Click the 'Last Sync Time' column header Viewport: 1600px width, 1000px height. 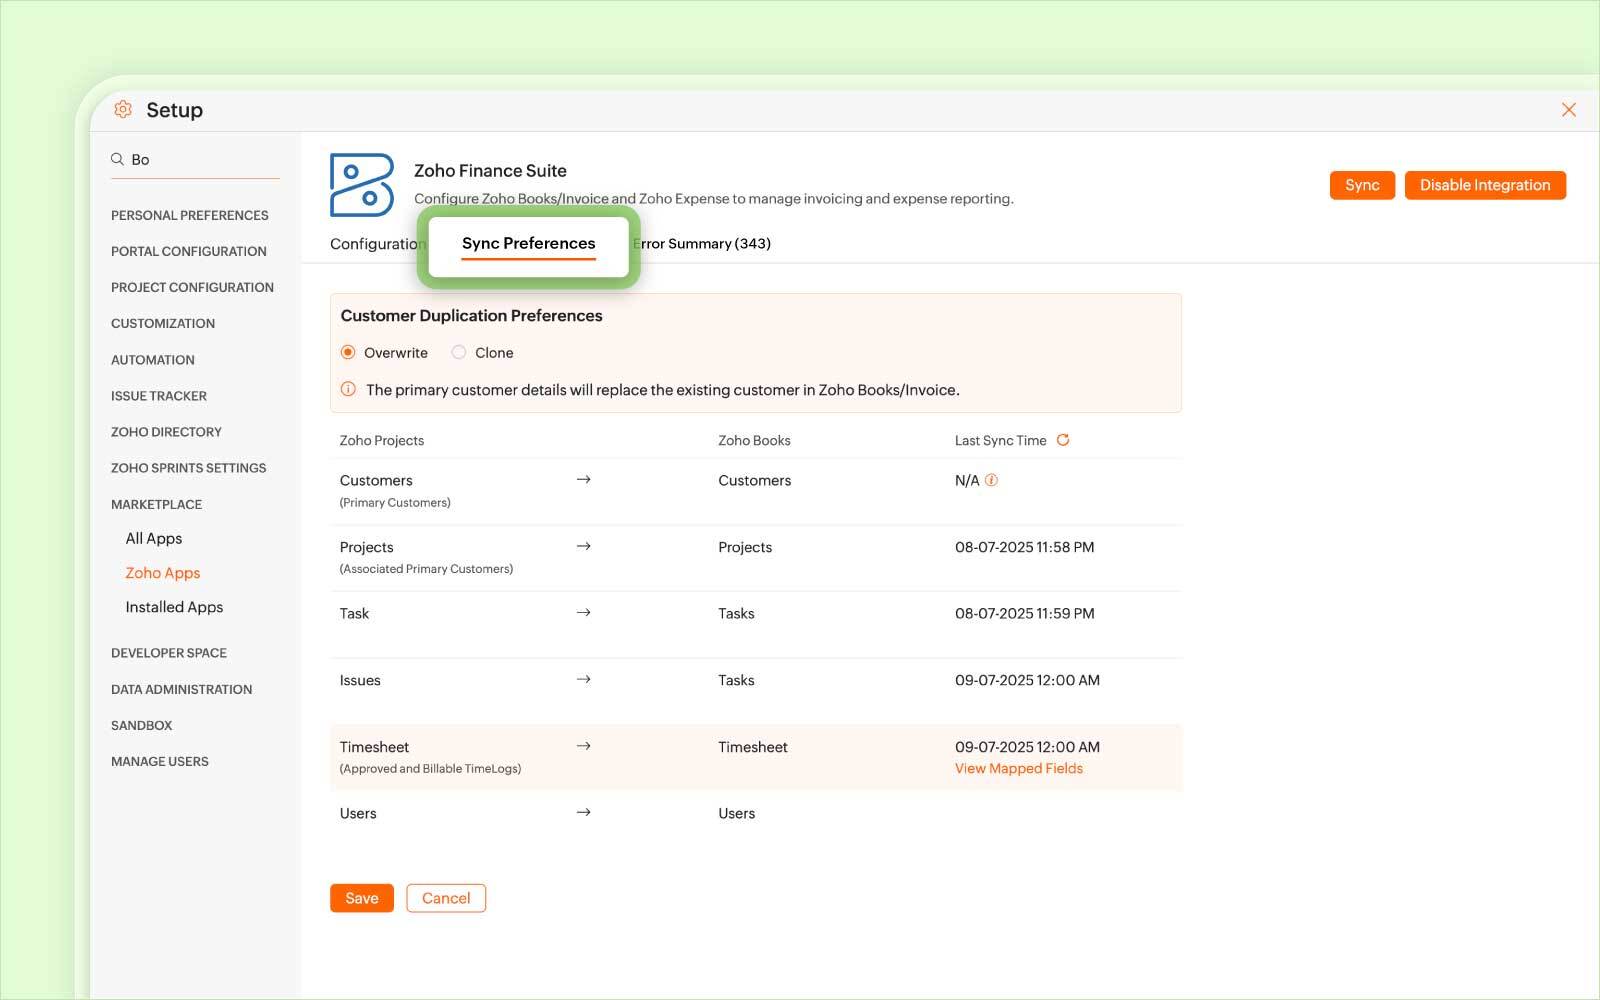[1001, 440]
